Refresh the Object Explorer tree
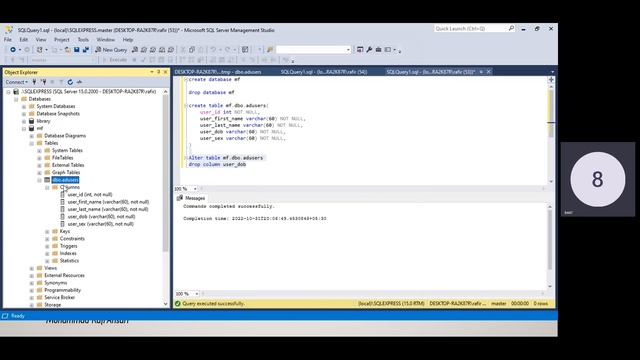Image resolution: width=640 pixels, height=360 pixels. coord(70,82)
